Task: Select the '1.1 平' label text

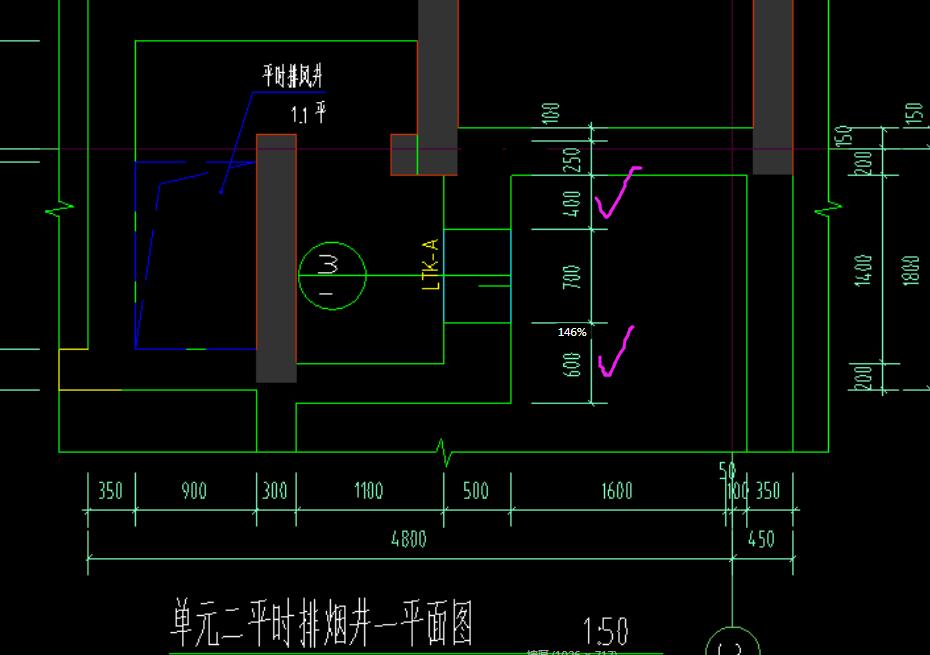Action: [x=308, y=113]
